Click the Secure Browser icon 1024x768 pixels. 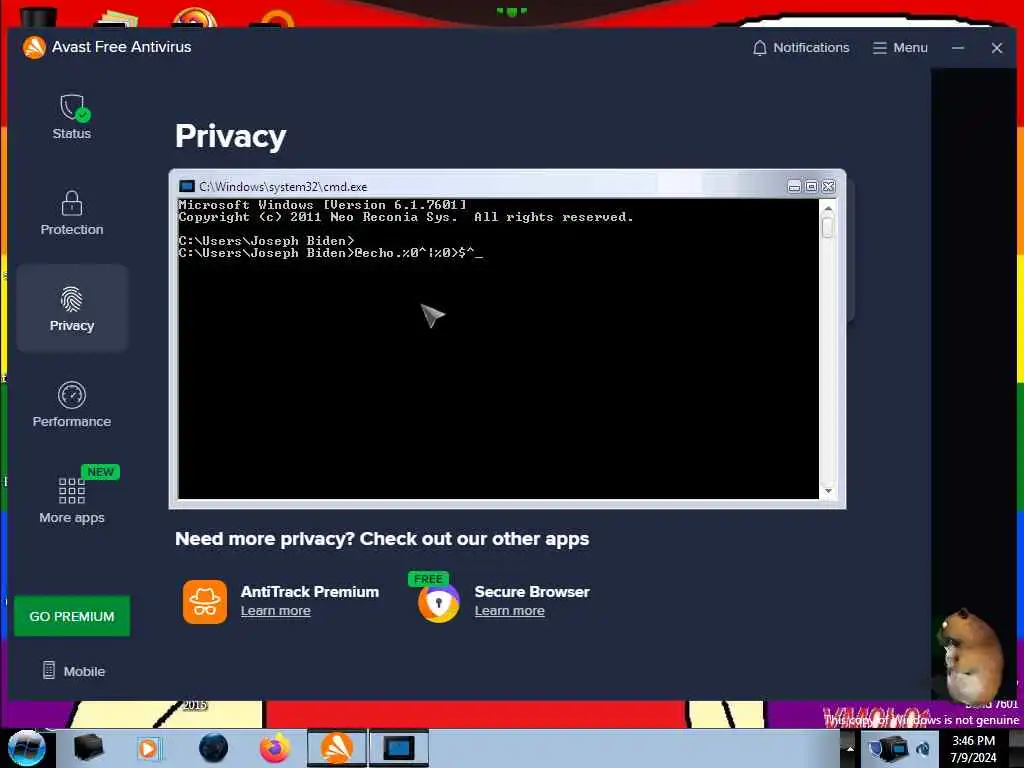[x=438, y=602]
